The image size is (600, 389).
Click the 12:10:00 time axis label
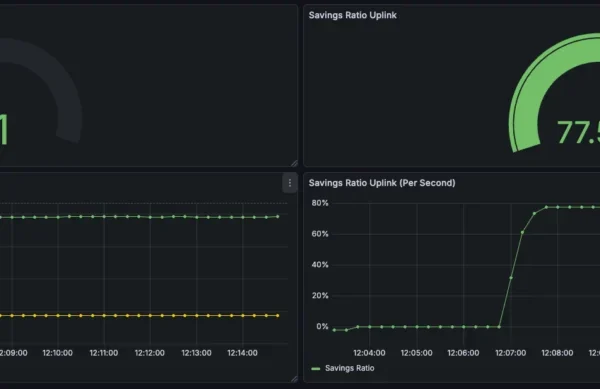tap(57, 353)
